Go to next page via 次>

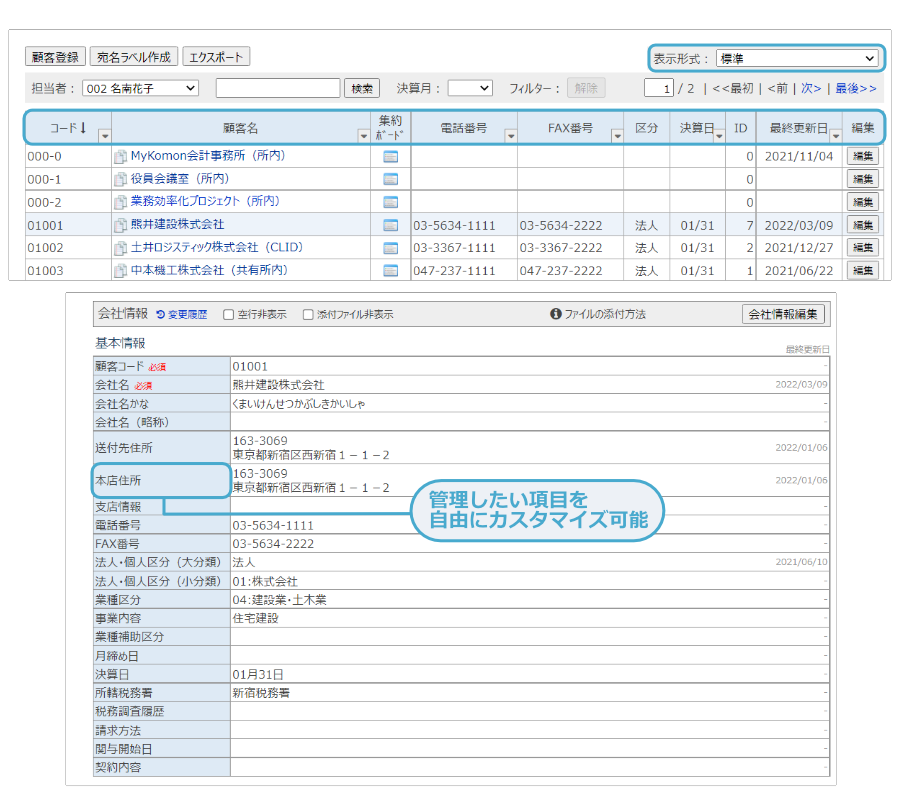click(x=811, y=88)
